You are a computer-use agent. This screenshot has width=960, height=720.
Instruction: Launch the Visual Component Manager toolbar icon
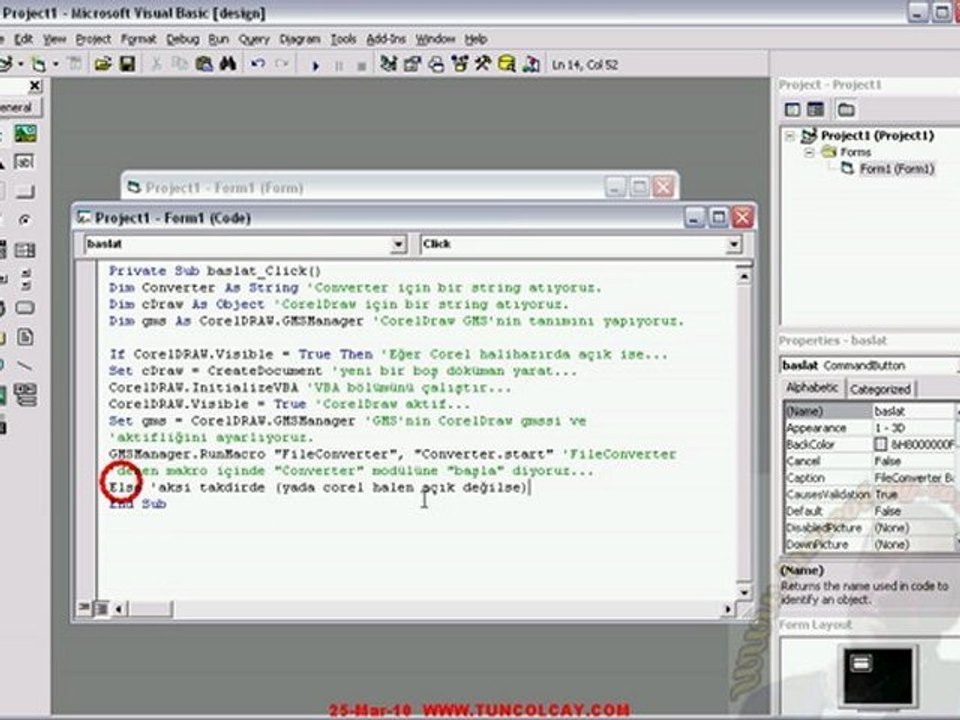(x=531, y=64)
